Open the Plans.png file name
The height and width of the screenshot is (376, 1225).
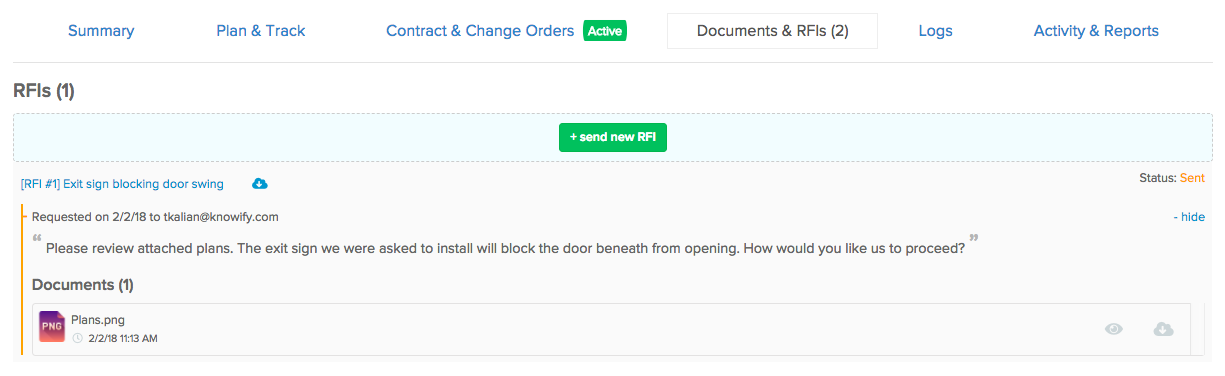click(98, 320)
